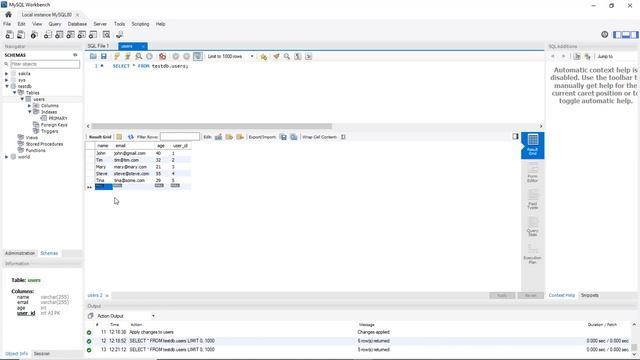The image size is (640, 360).
Task: Click Find magnifier icon in editor toolbar
Action: click(287, 56)
